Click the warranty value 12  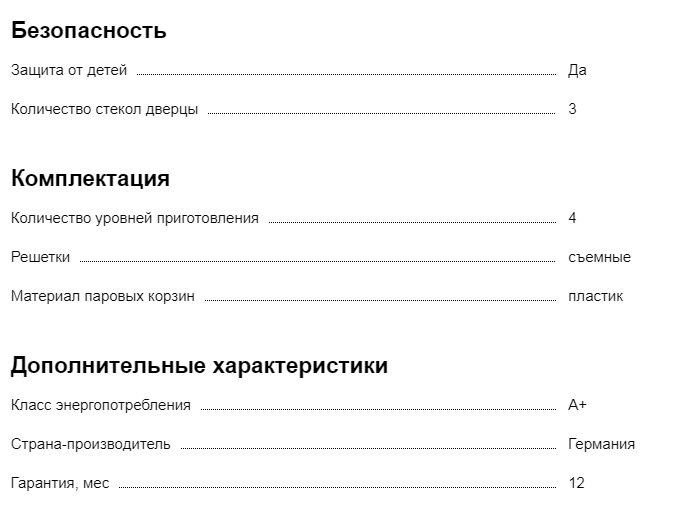point(576,483)
